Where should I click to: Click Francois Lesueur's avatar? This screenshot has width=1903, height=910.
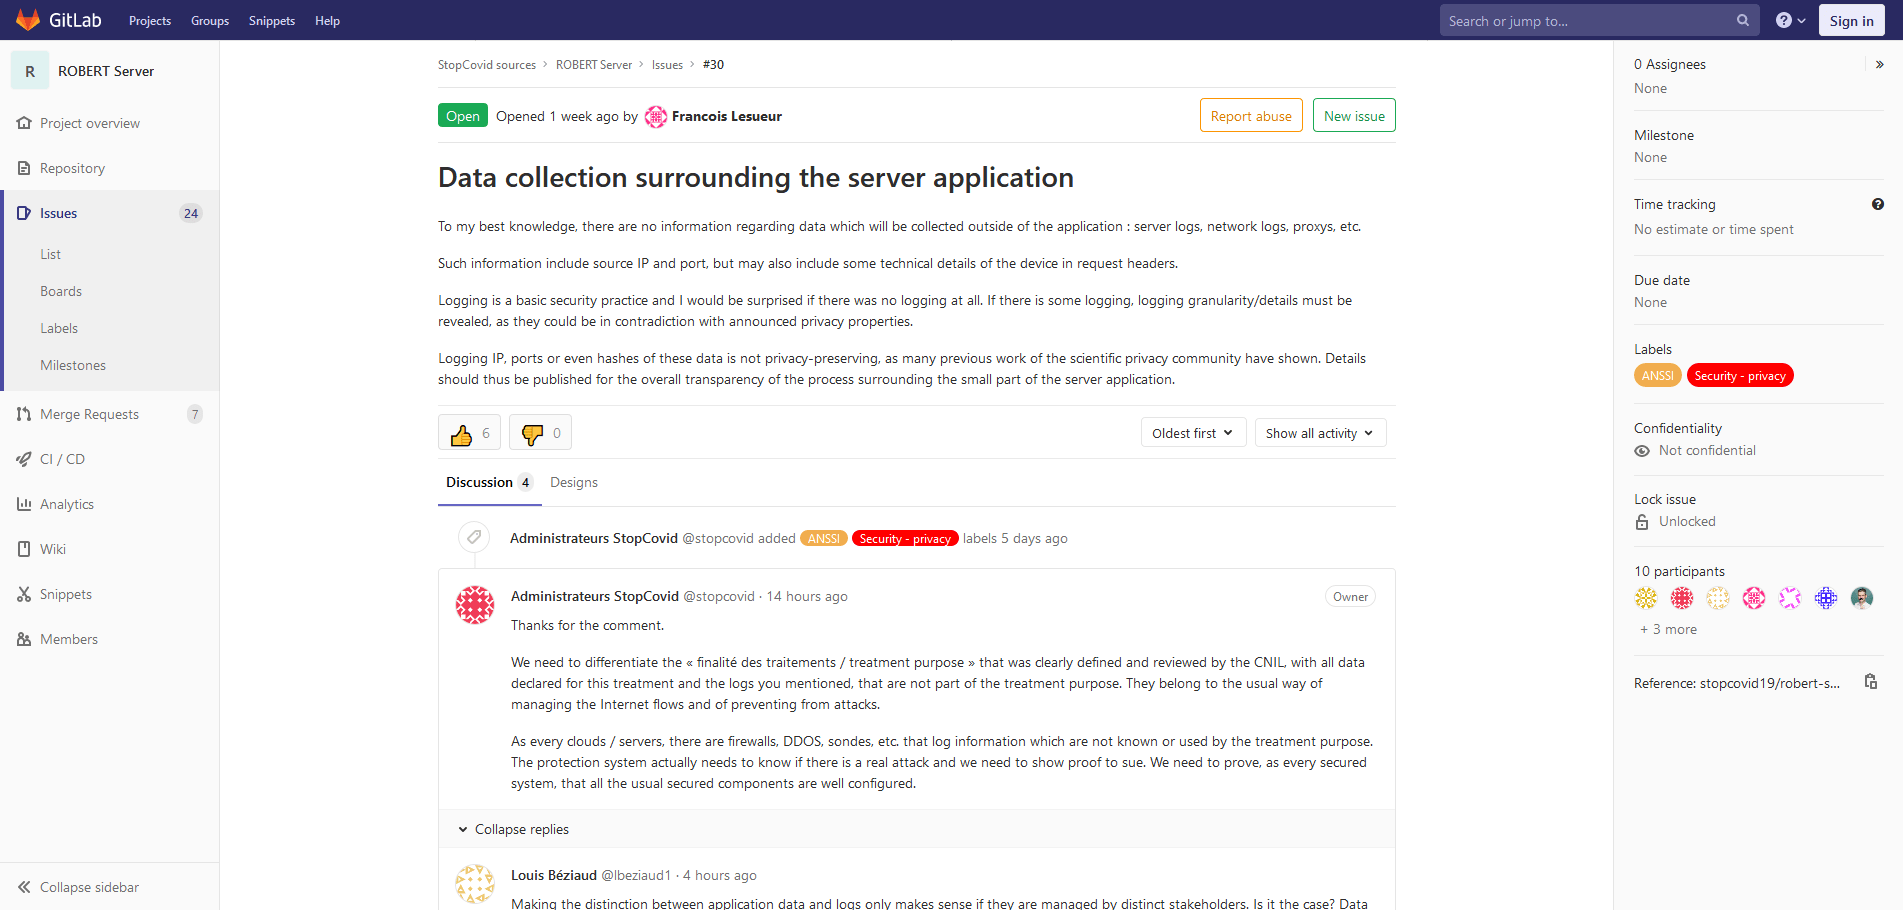(656, 117)
